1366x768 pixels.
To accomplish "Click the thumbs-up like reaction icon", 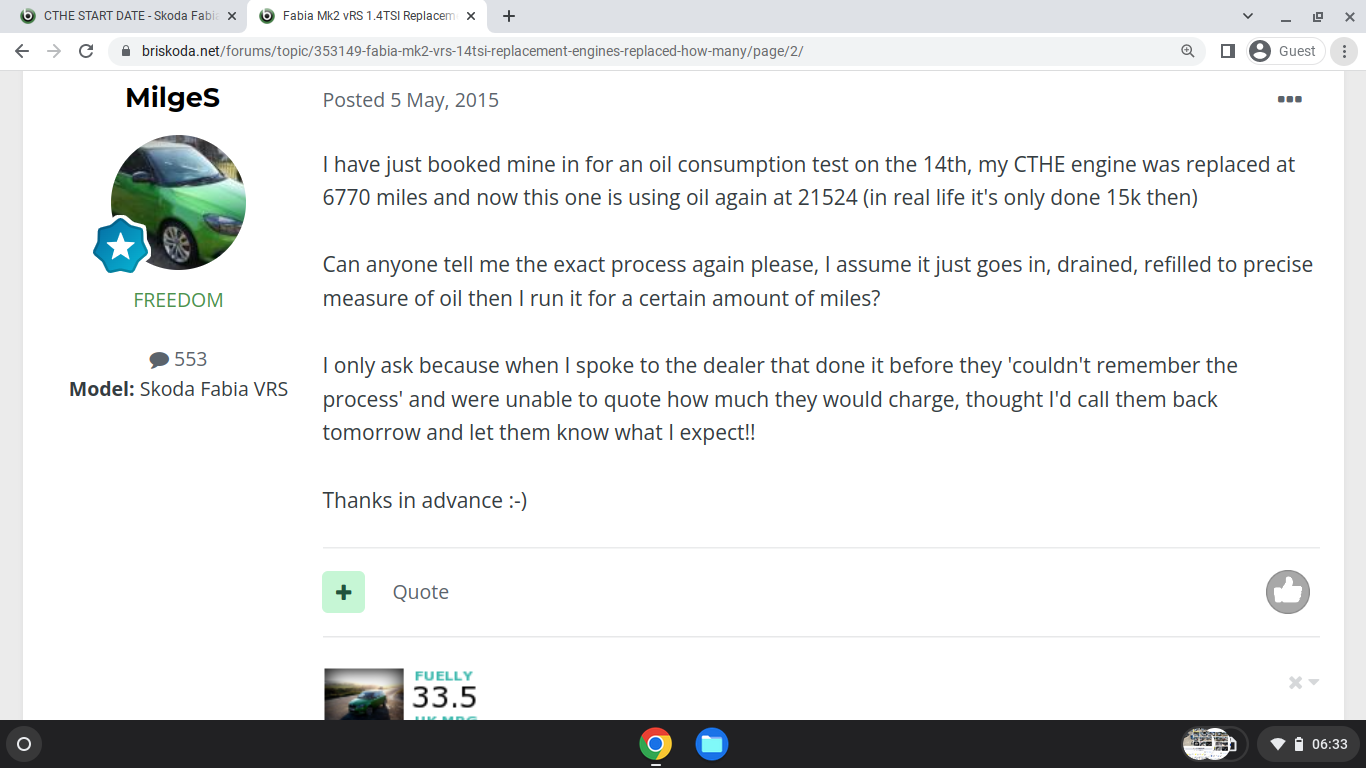I will click(x=1288, y=592).
